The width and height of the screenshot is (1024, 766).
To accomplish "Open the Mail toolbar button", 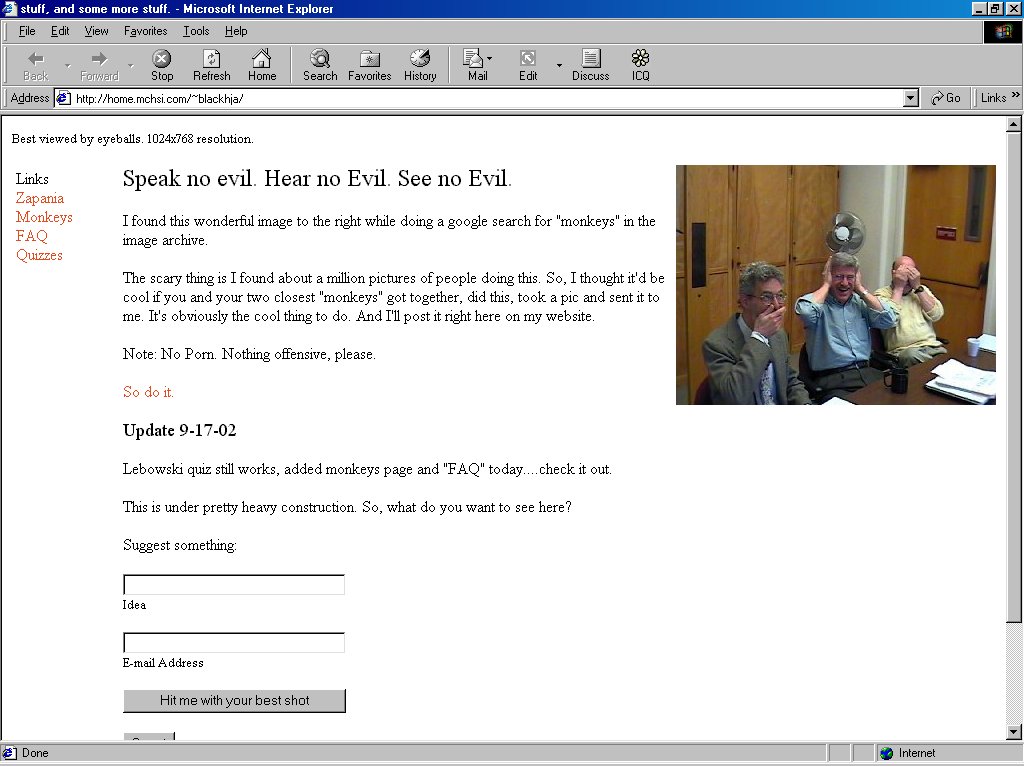I will (x=474, y=65).
